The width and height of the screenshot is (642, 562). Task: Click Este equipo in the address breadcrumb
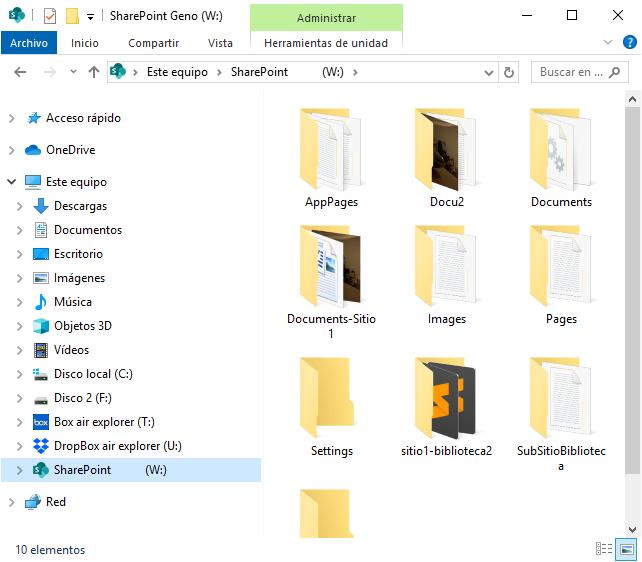pos(179,72)
